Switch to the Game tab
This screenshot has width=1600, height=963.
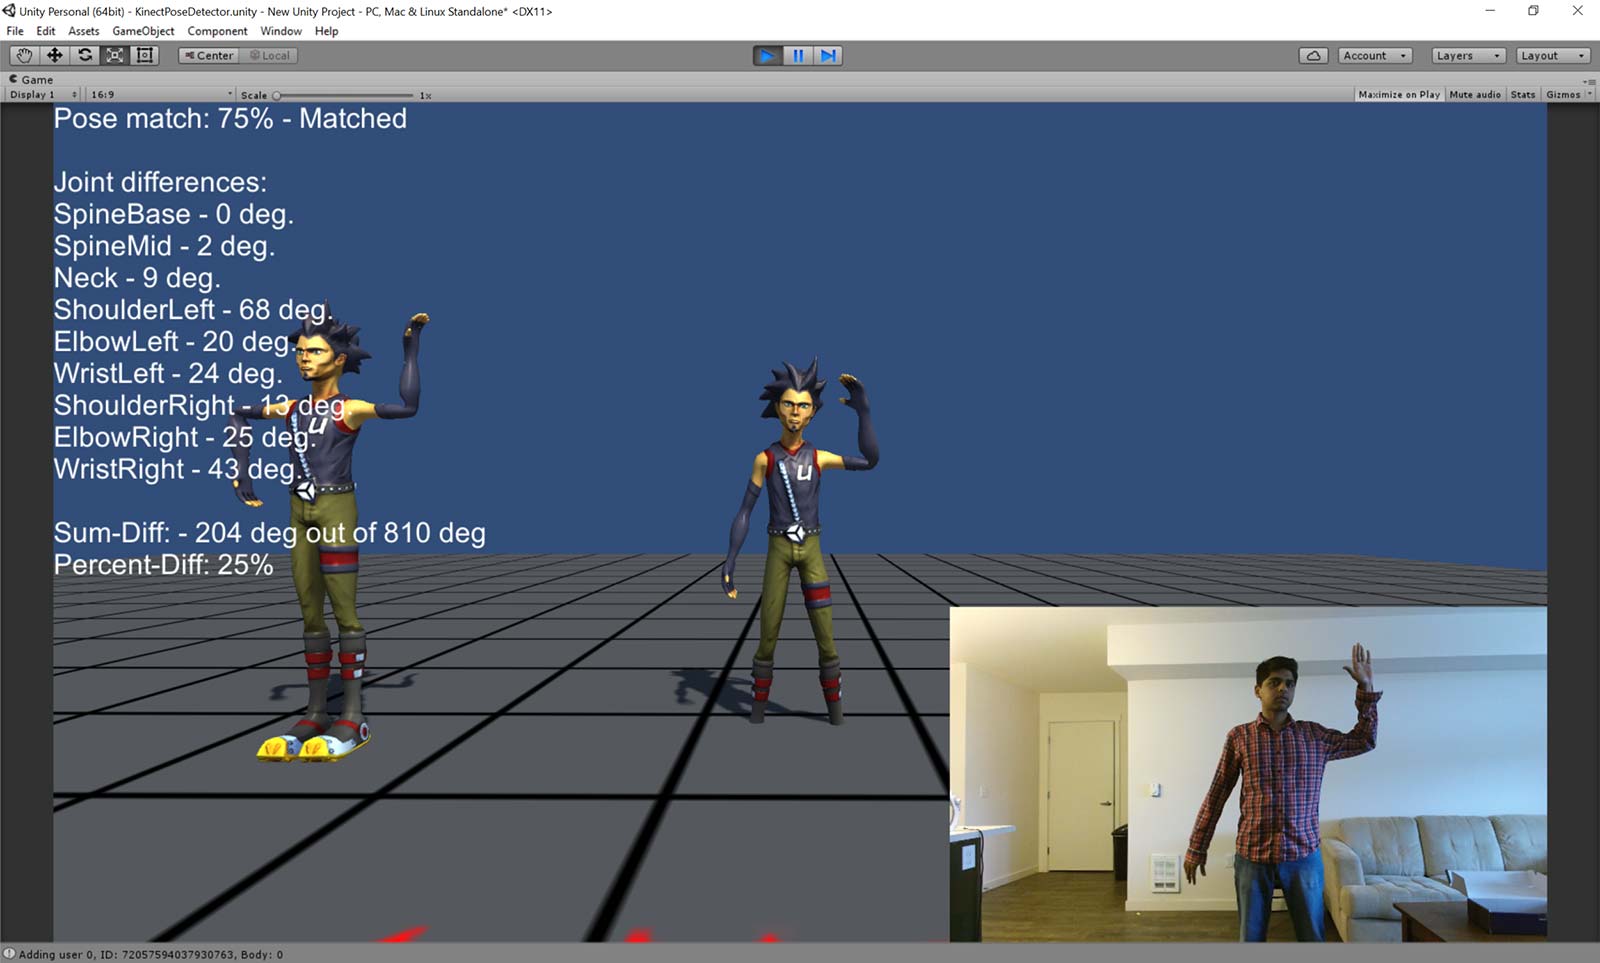(x=31, y=79)
